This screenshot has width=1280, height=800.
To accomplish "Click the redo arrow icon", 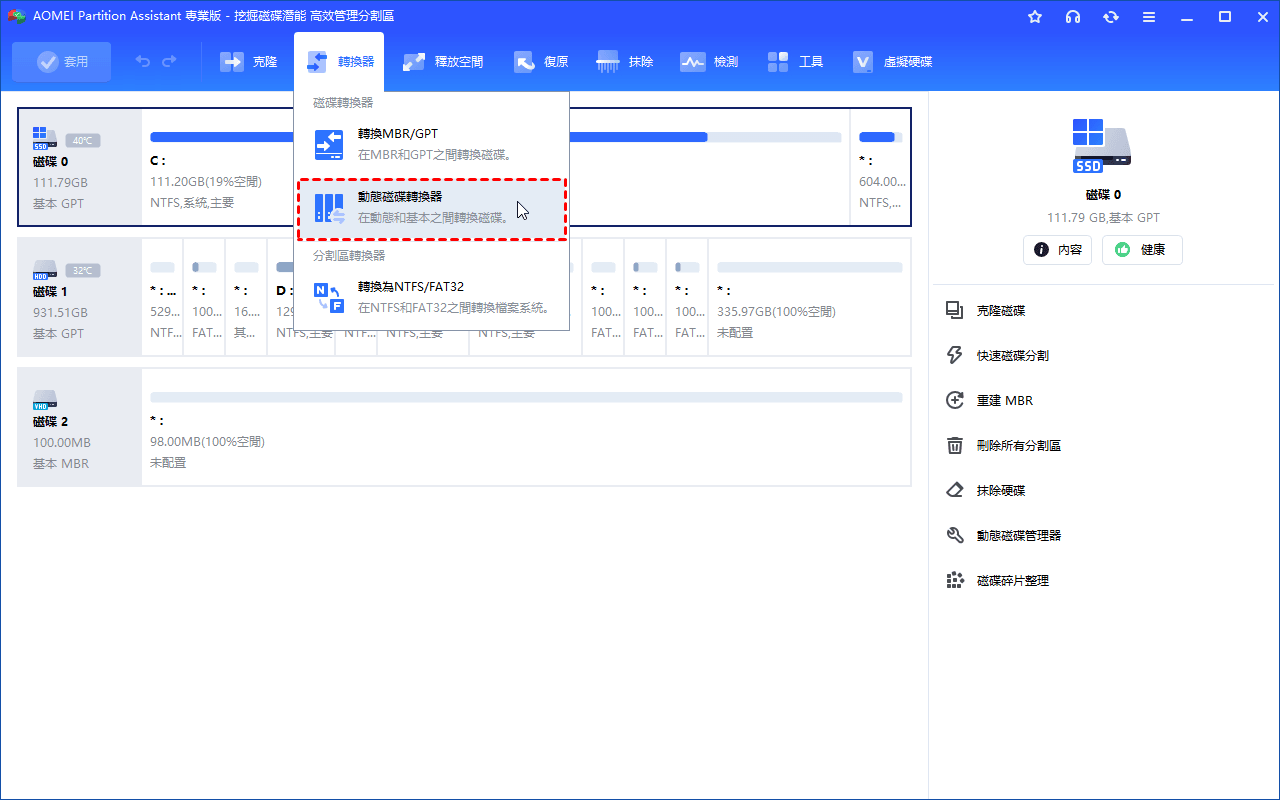I will [169, 62].
